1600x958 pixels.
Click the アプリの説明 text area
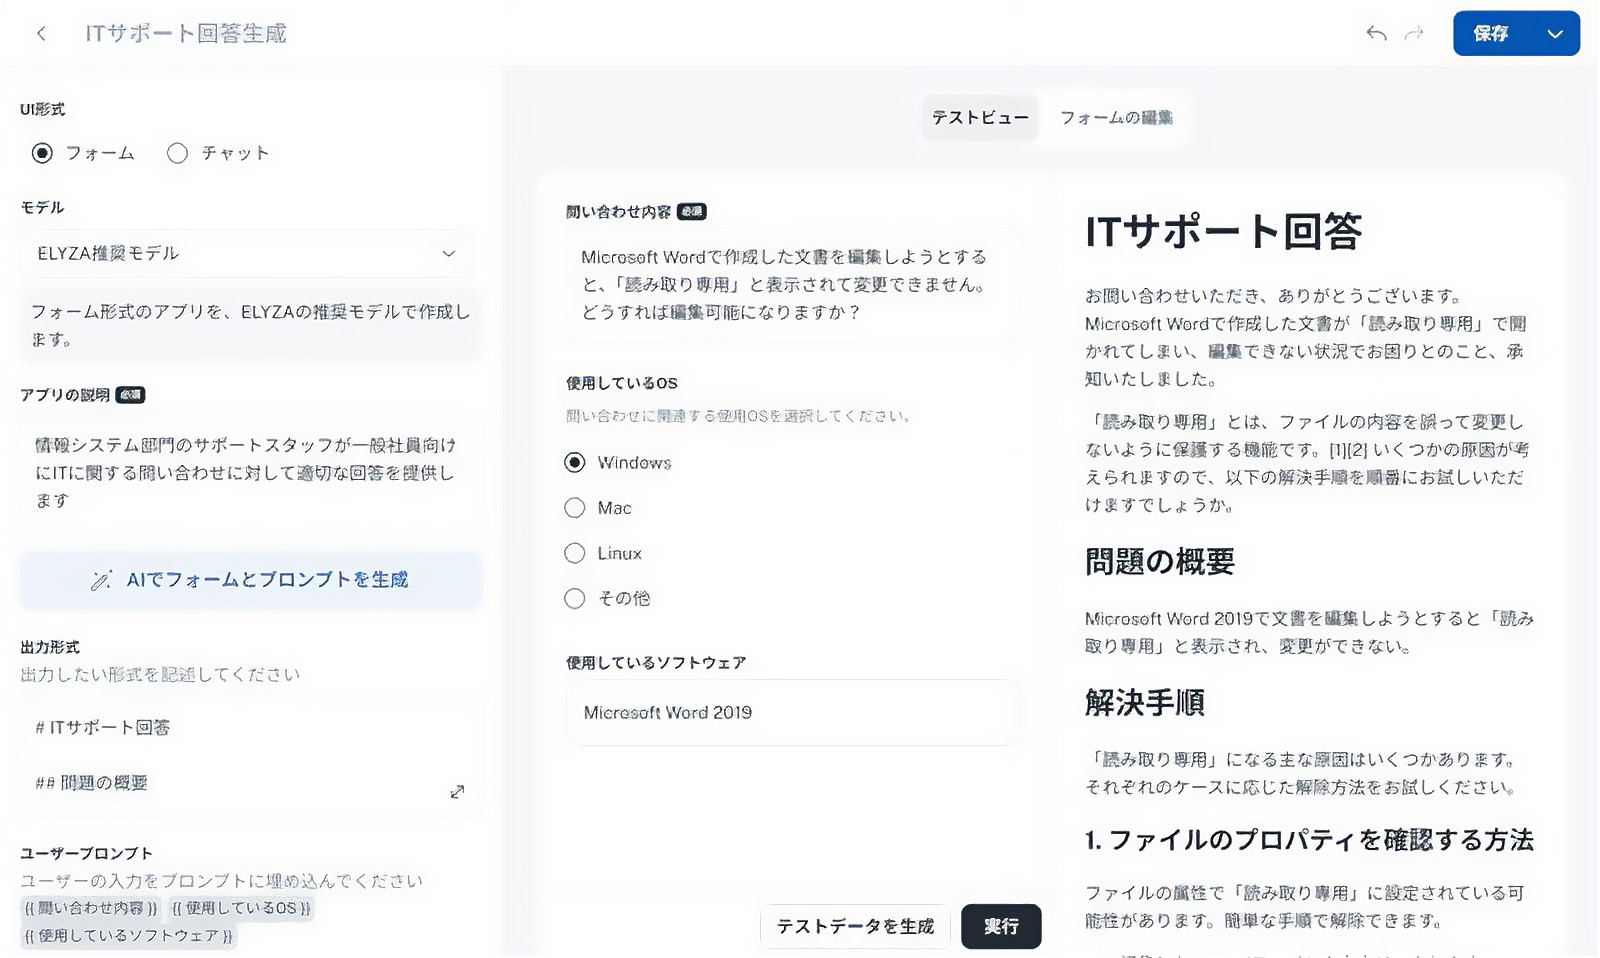(250, 472)
